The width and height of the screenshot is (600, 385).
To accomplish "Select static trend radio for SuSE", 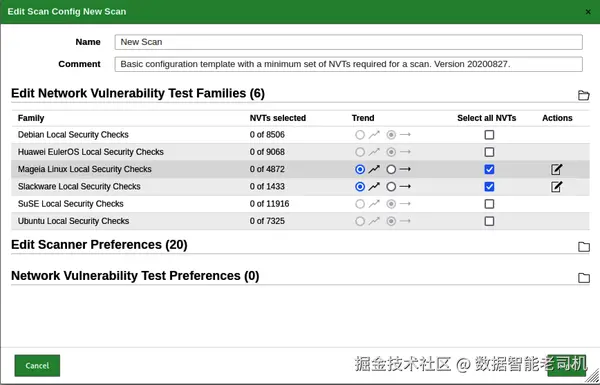I will point(391,204).
